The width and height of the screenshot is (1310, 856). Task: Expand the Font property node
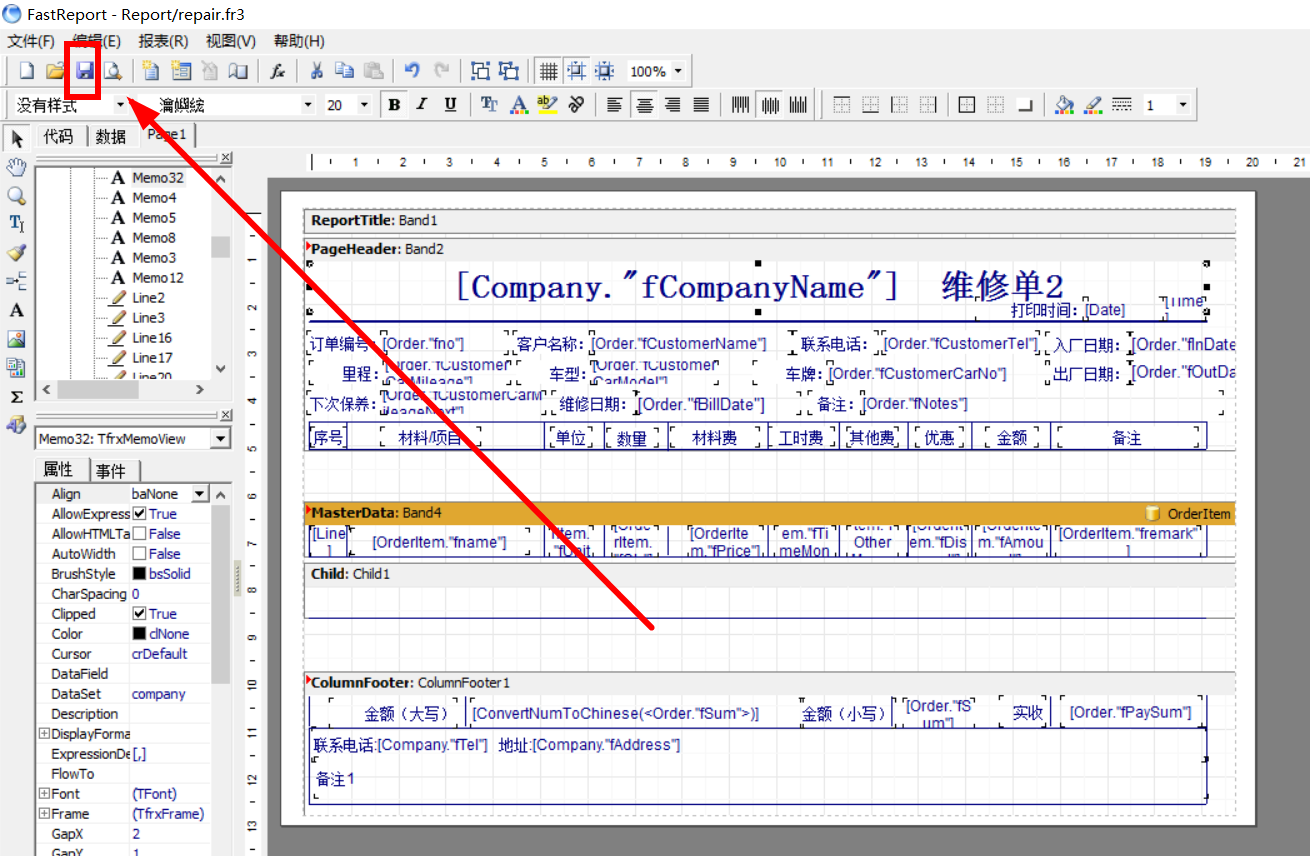pos(44,794)
